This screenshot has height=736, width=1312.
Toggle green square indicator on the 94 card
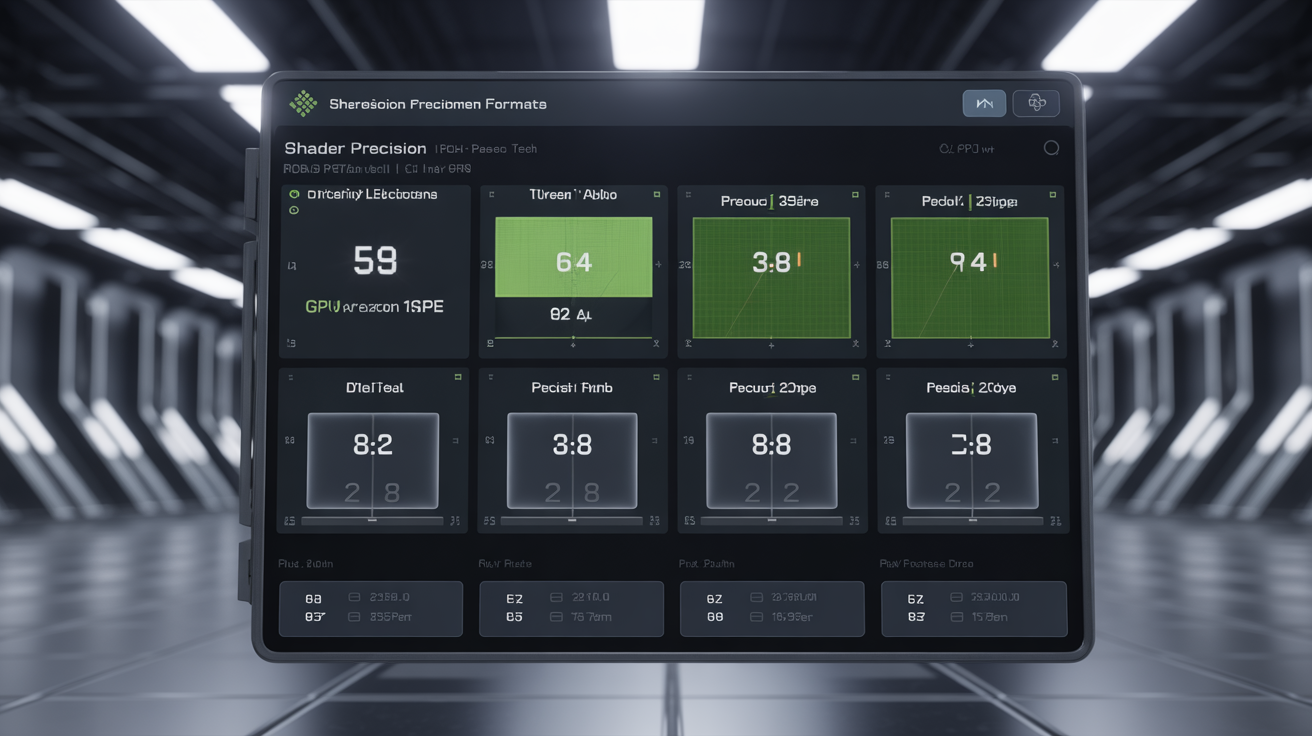[1054, 194]
